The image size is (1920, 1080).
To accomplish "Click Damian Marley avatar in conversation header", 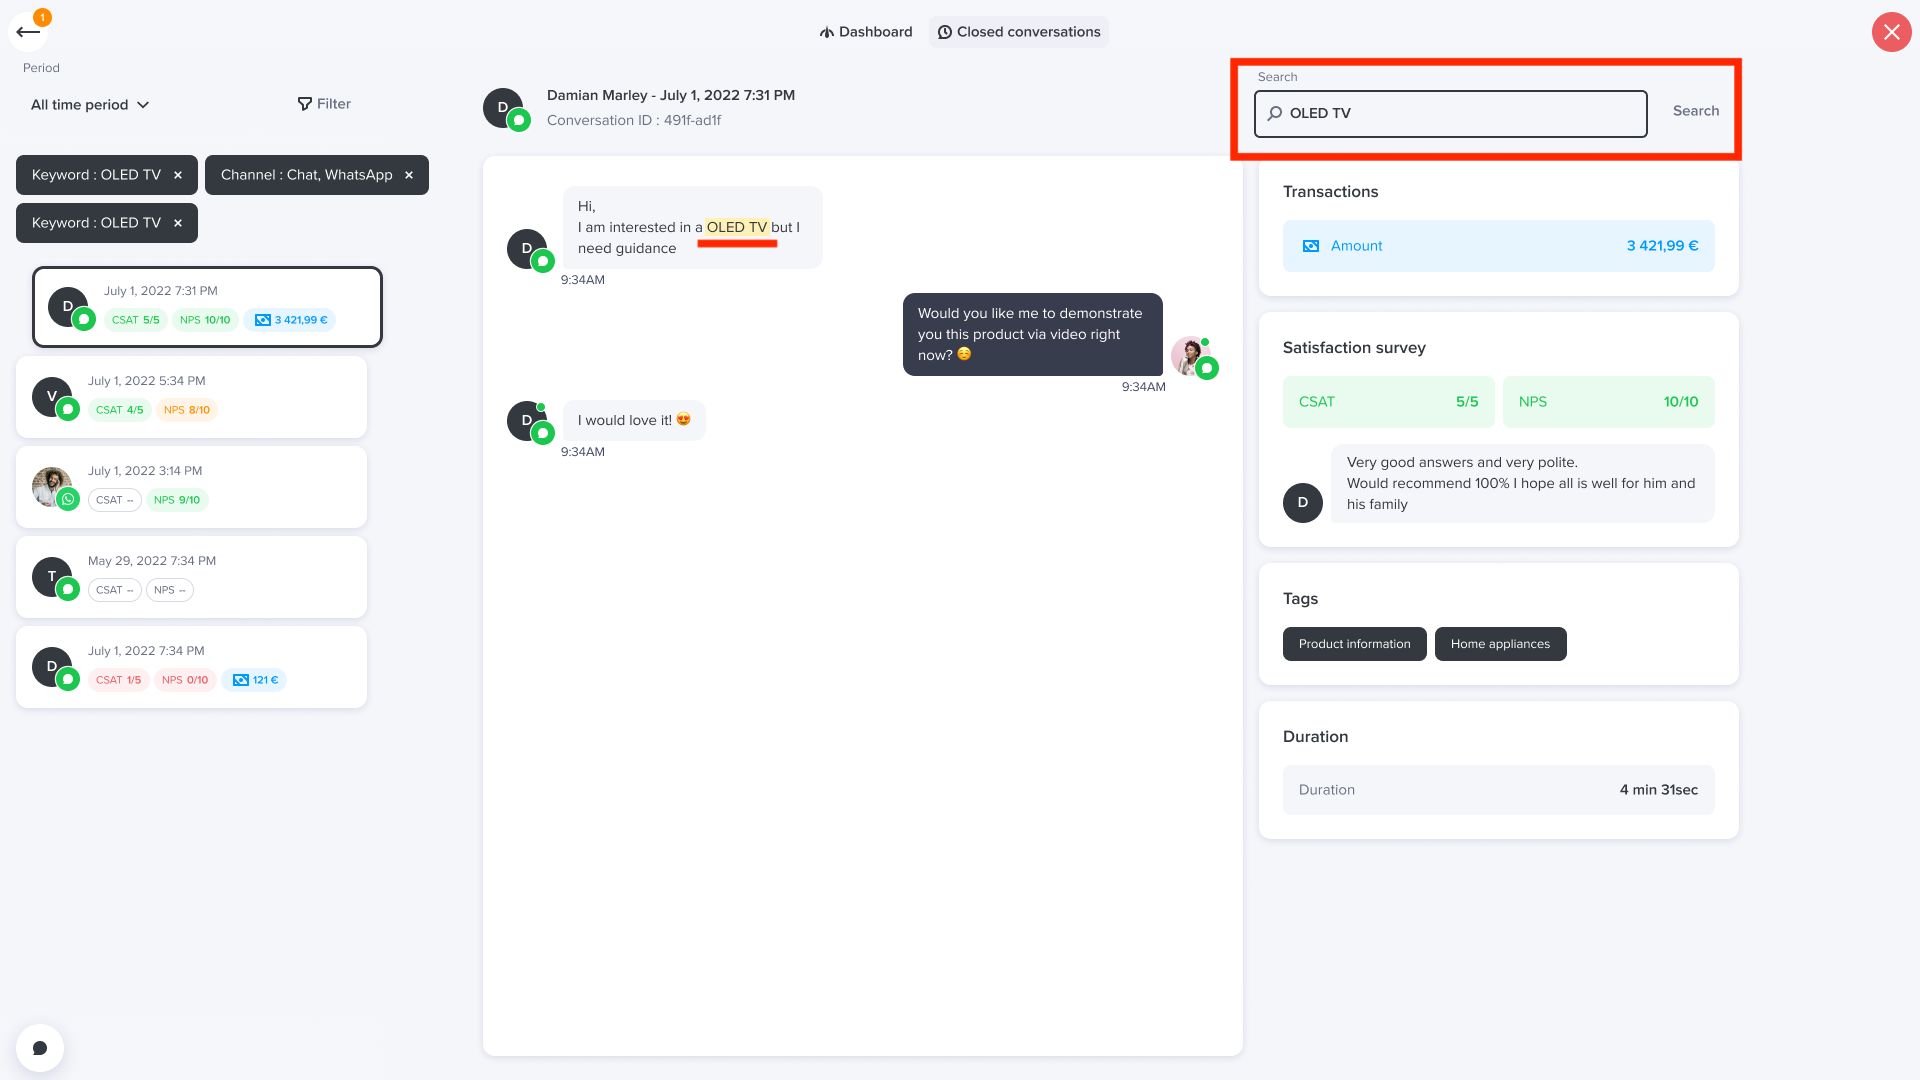I will tap(503, 108).
